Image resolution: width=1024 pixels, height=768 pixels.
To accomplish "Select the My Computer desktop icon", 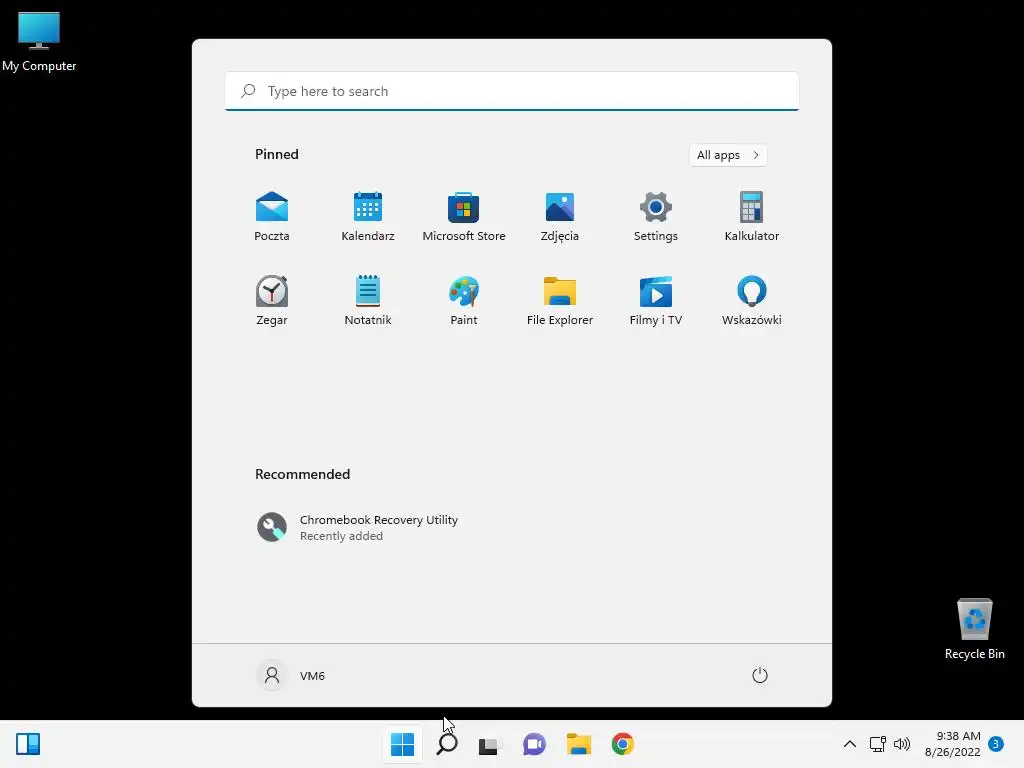I will pyautogui.click(x=39, y=42).
